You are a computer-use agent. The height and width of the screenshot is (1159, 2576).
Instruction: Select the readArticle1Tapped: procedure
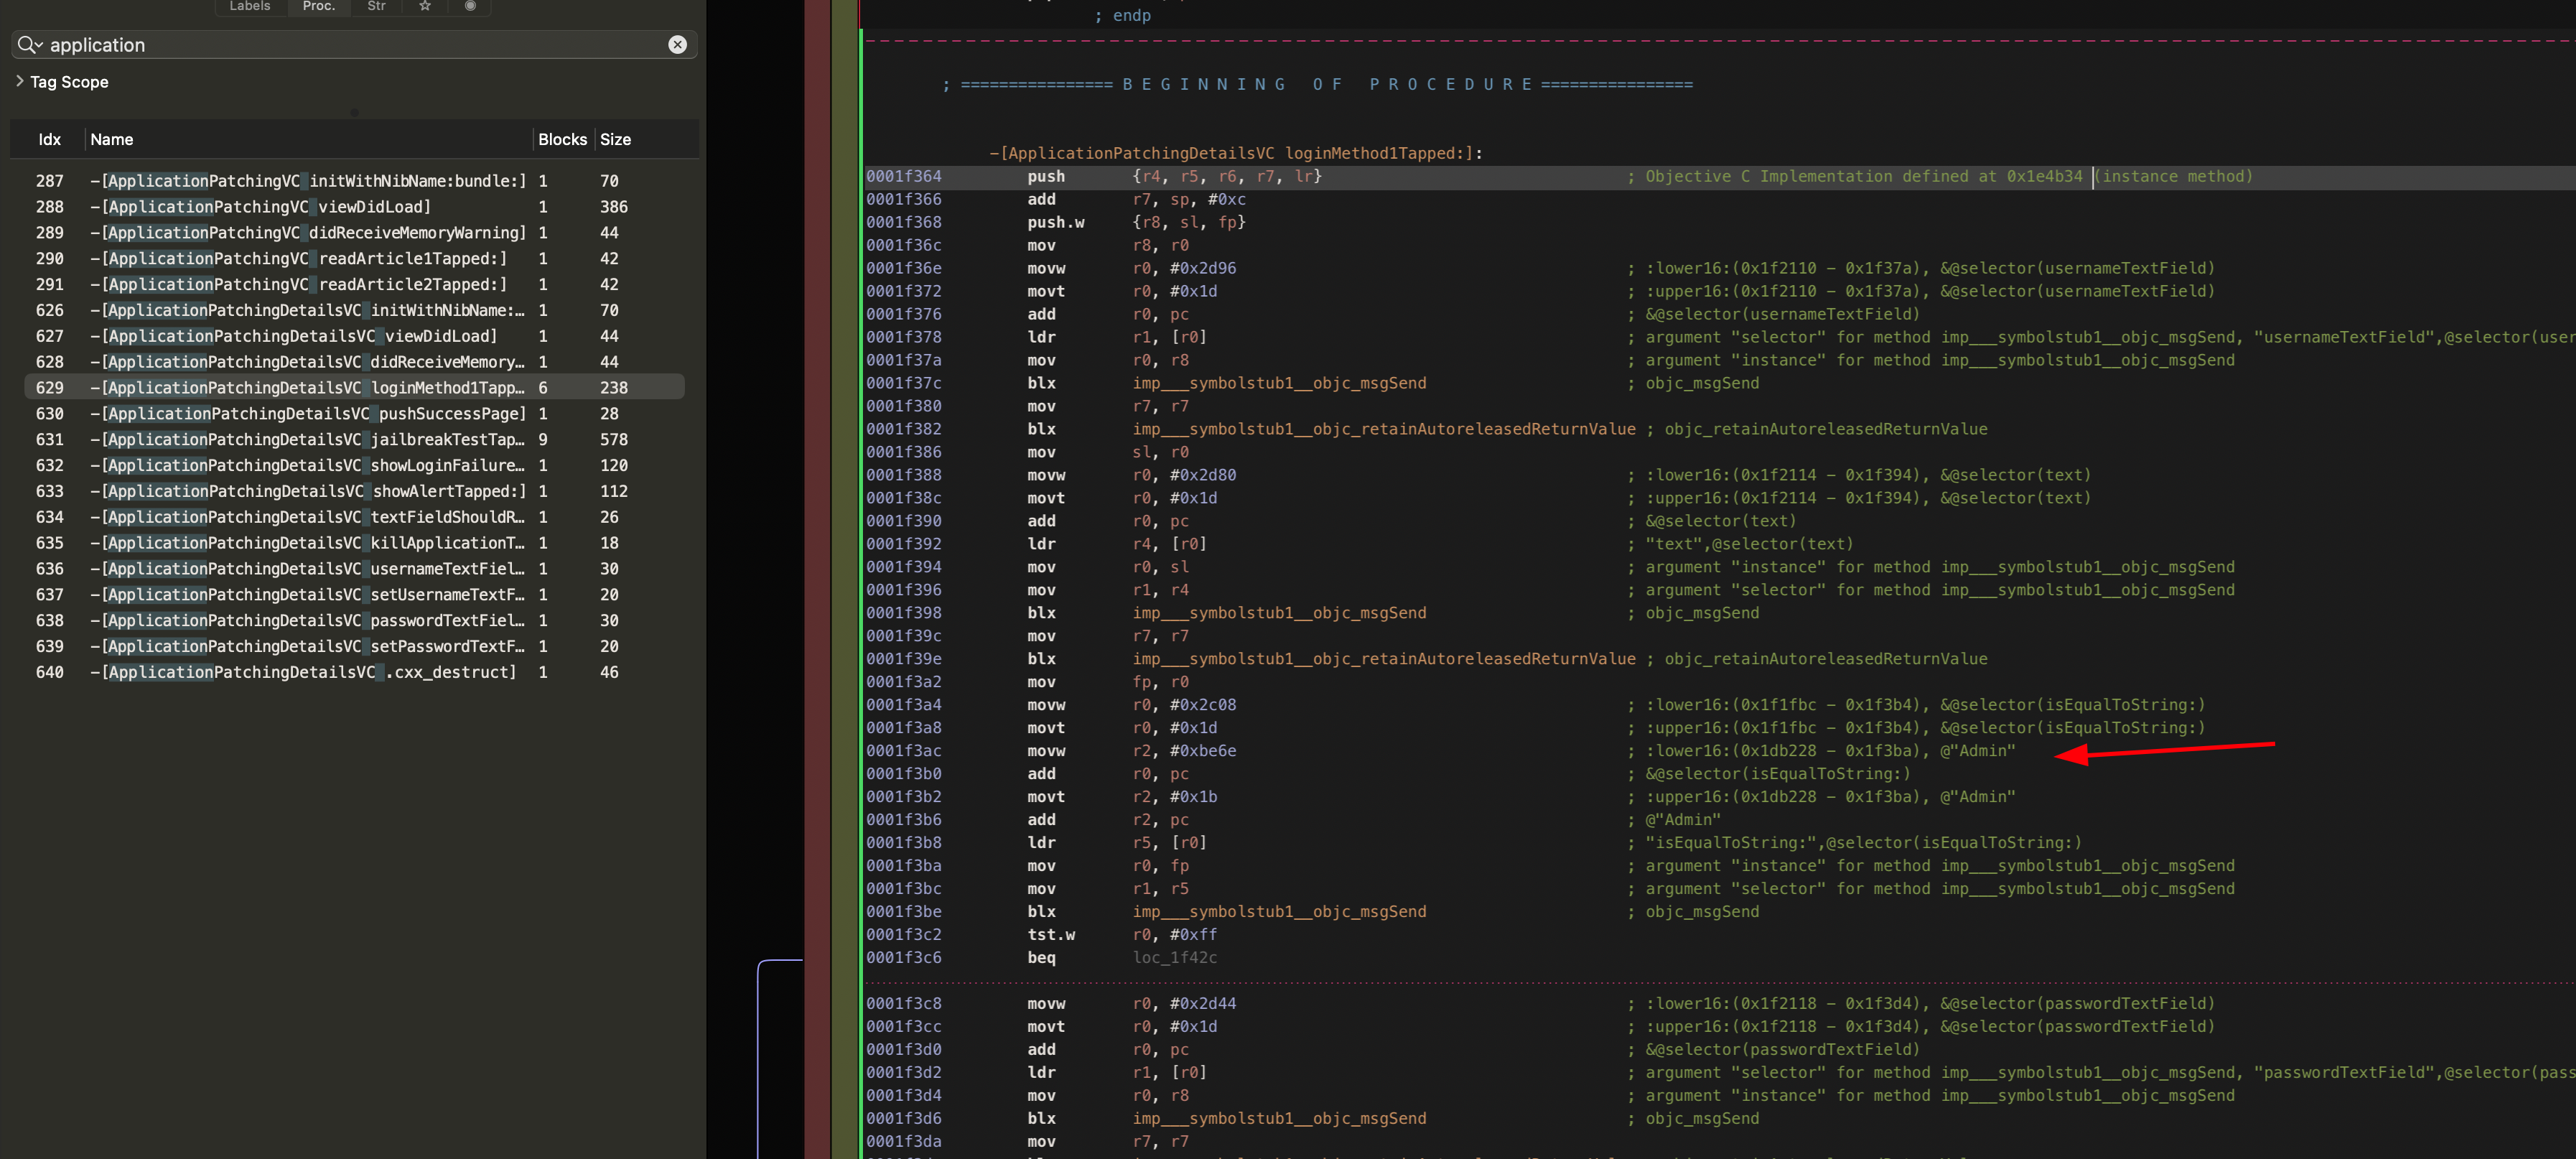click(354, 259)
